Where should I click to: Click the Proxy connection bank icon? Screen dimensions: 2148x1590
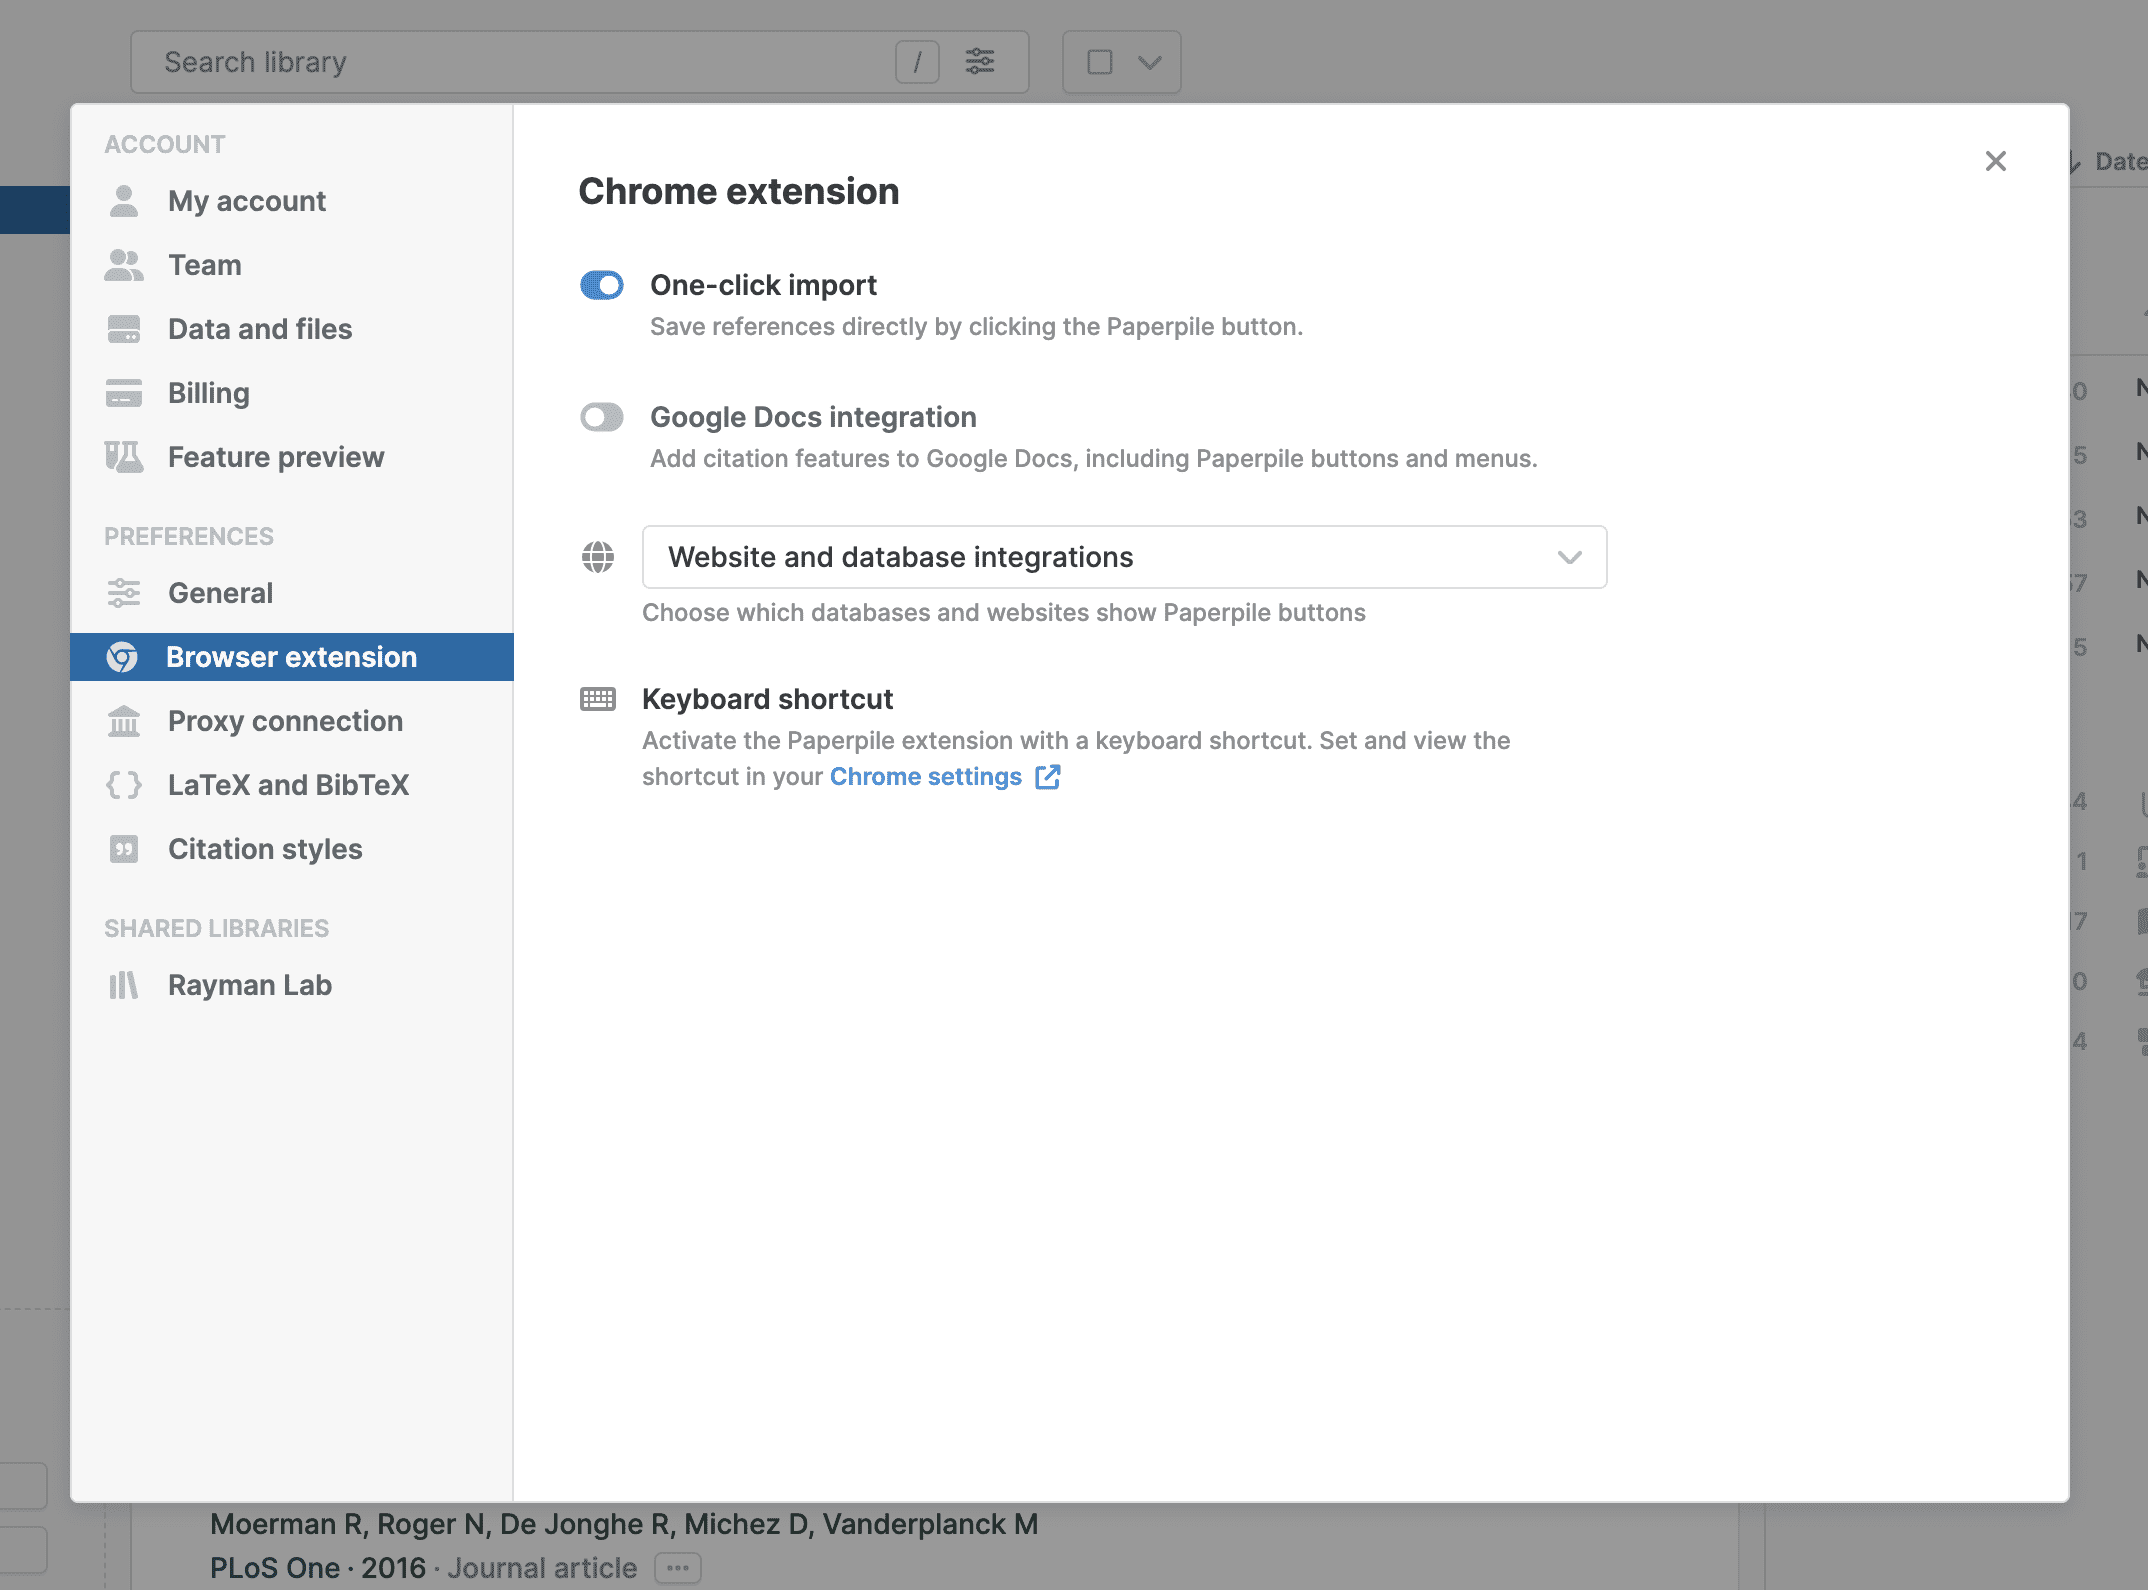click(124, 721)
